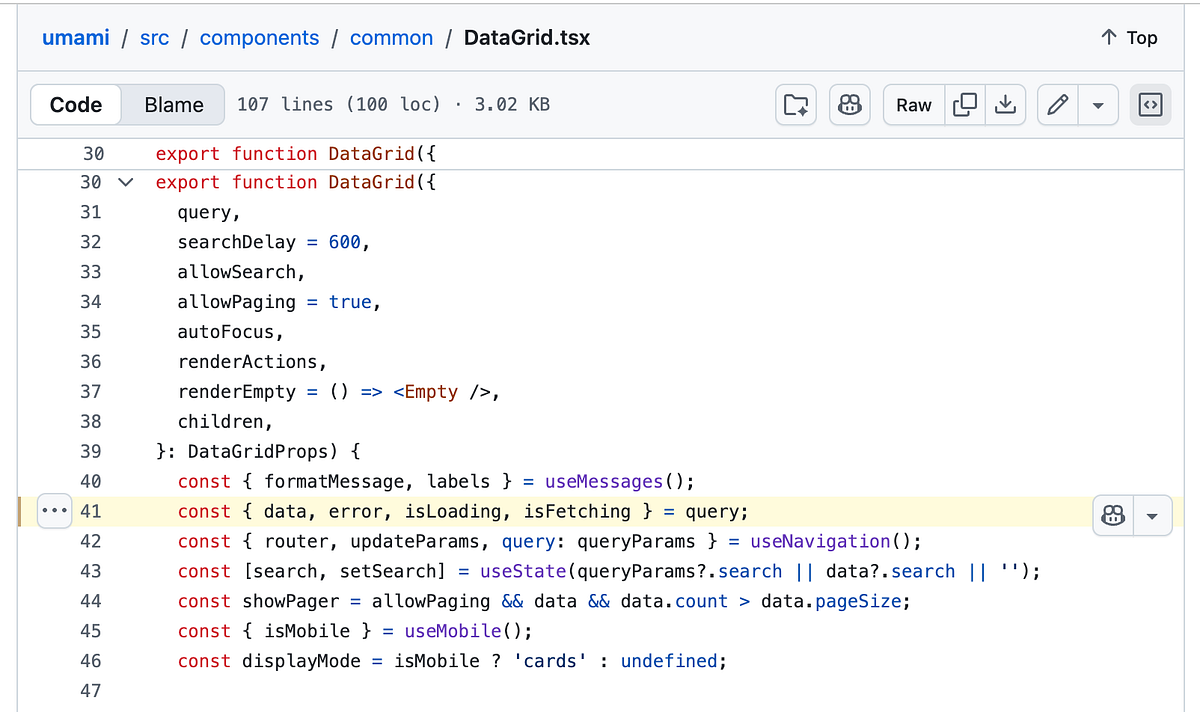
Task: Click the autoFocus parameter on line 35
Action: (x=226, y=332)
